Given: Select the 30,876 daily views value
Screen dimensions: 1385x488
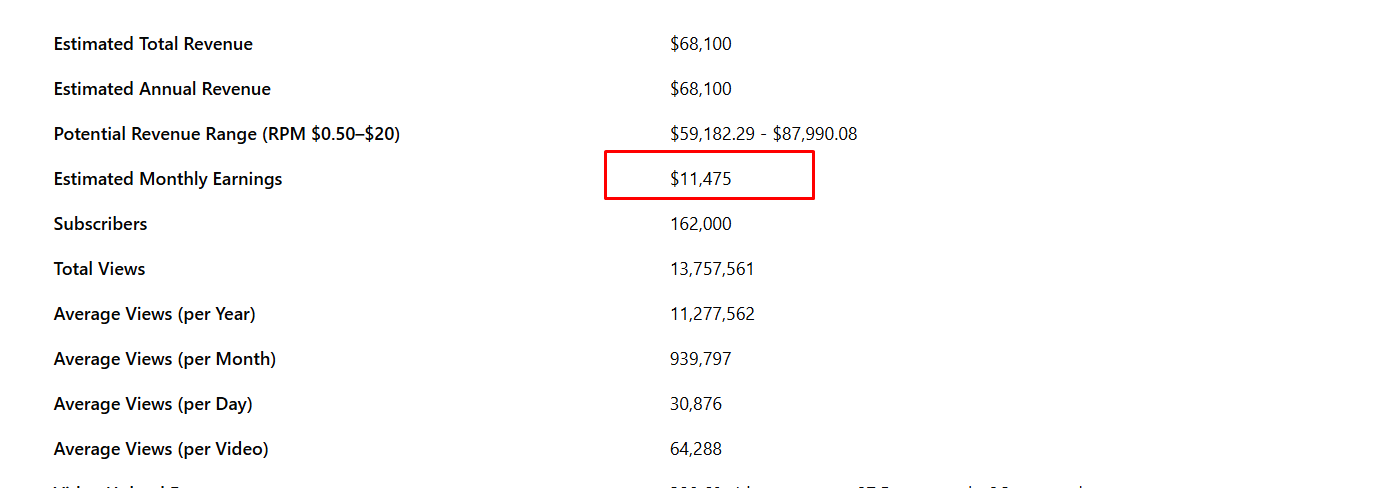Looking at the screenshot, I should 696,404.
